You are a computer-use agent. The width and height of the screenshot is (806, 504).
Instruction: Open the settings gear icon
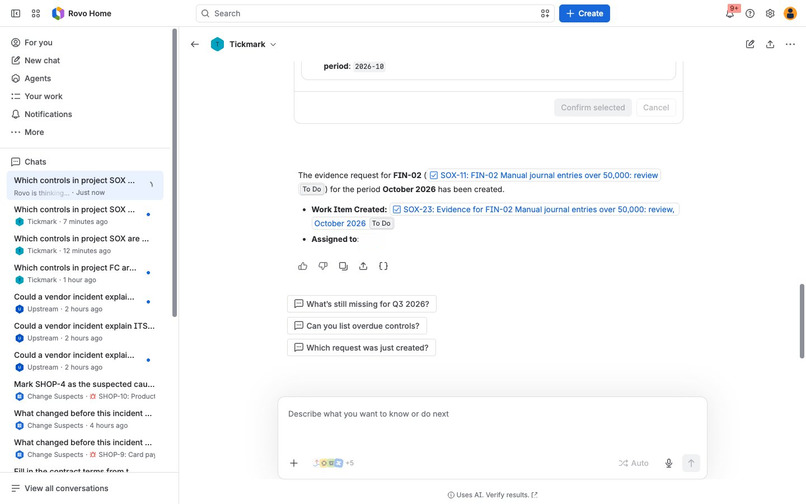(x=770, y=13)
